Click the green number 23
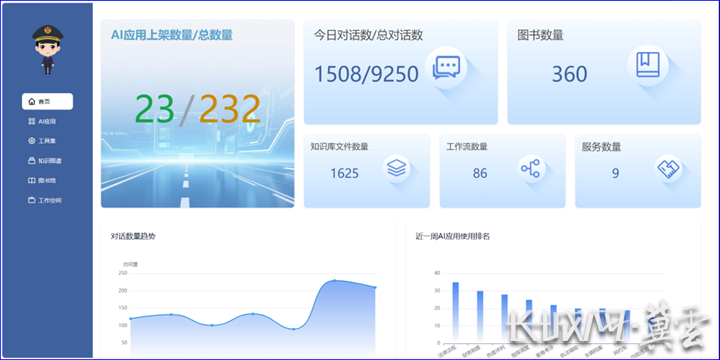Screen dimensions: 720x360 [x=154, y=109]
